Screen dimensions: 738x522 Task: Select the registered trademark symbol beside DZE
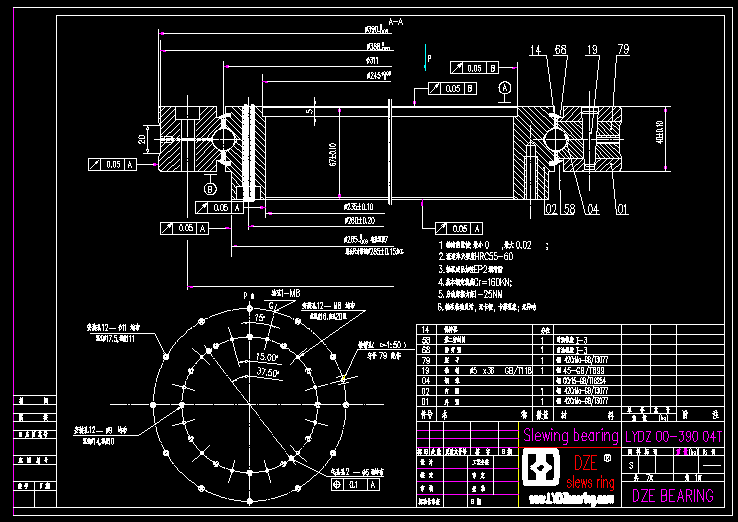606,458
